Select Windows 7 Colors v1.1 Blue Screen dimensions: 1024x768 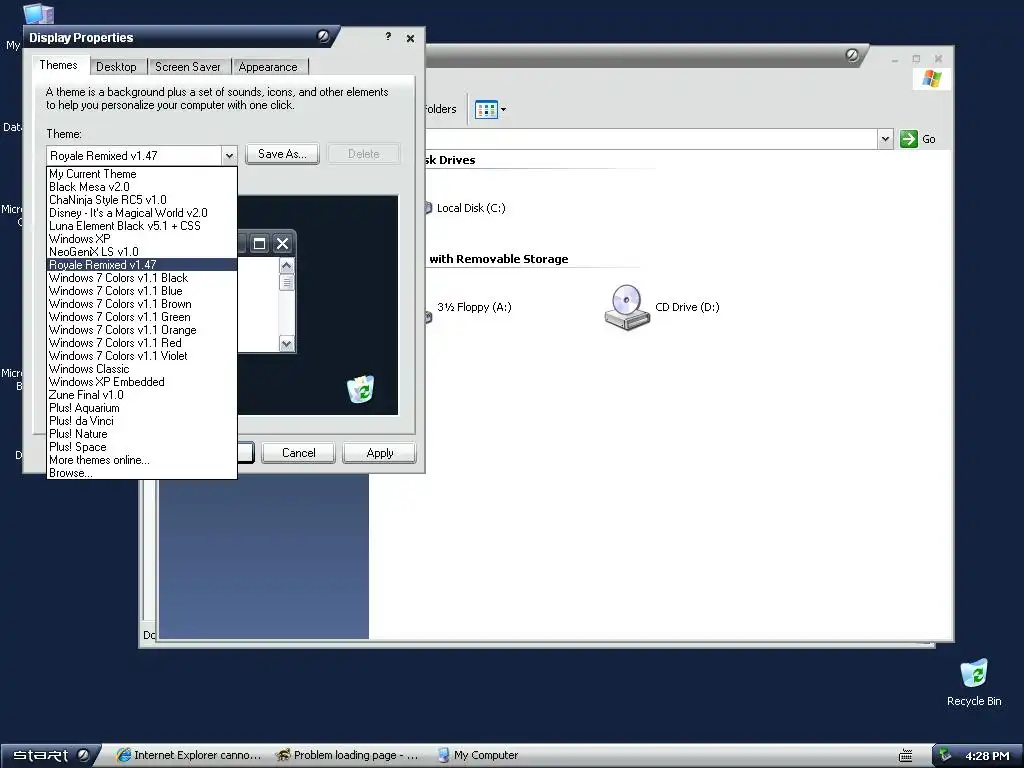pos(142,291)
